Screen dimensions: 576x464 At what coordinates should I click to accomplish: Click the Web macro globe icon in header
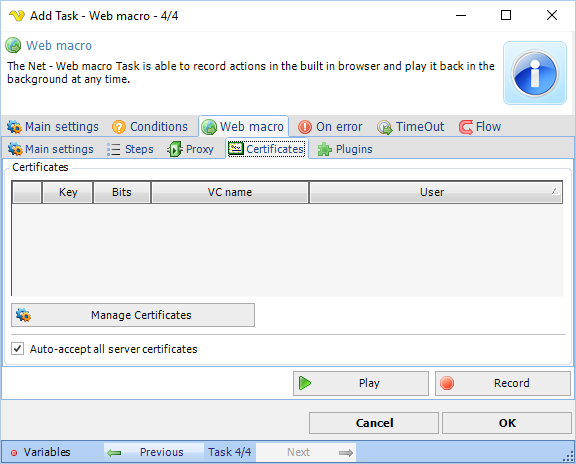[x=13, y=46]
